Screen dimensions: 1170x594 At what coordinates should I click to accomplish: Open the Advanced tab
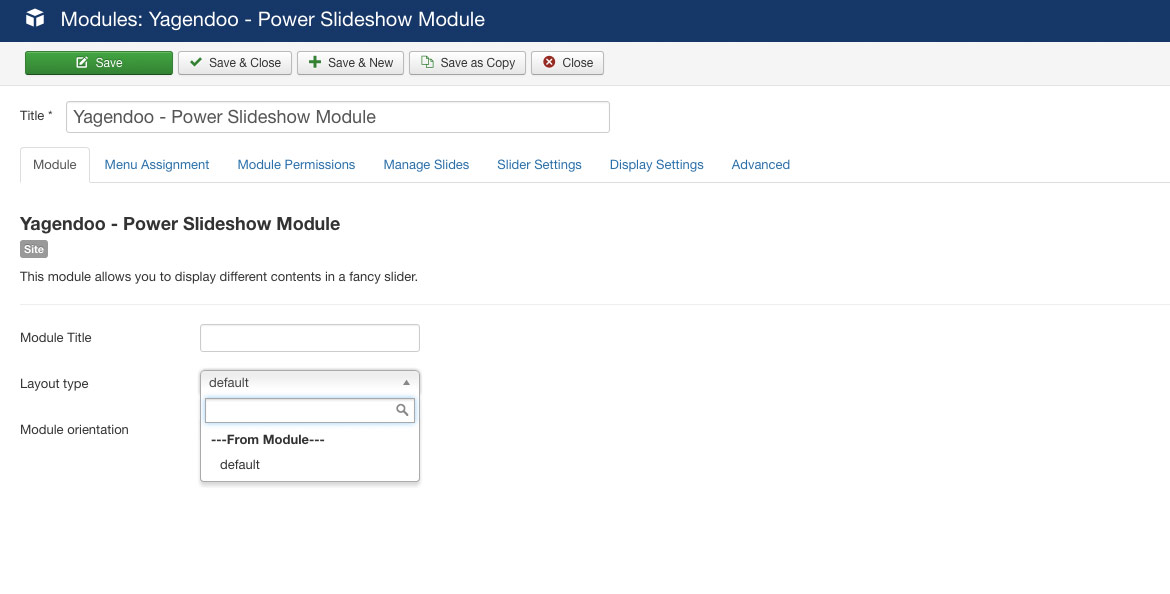click(760, 165)
